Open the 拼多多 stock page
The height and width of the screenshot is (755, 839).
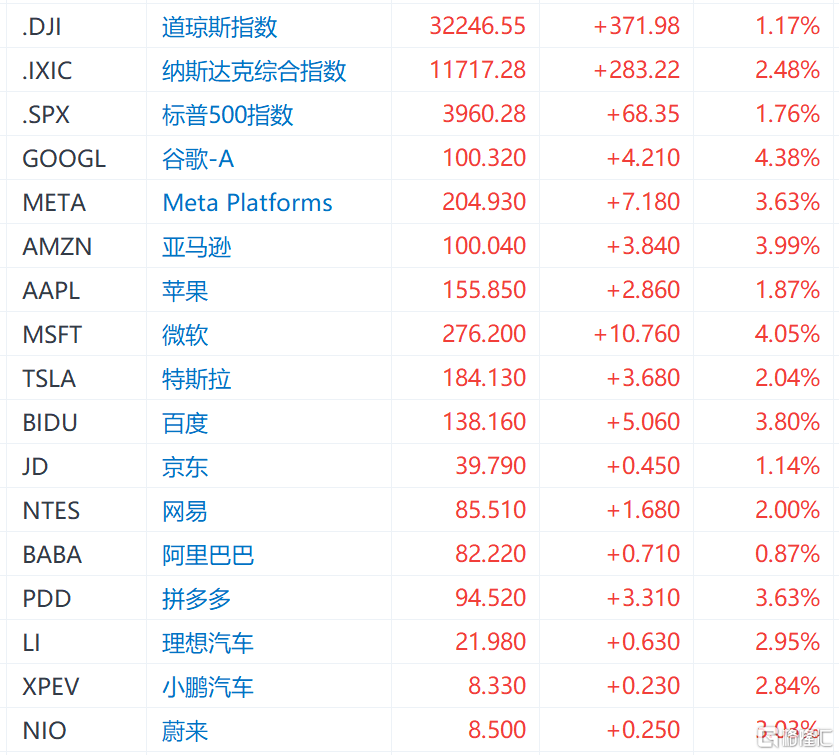pyautogui.click(x=196, y=599)
